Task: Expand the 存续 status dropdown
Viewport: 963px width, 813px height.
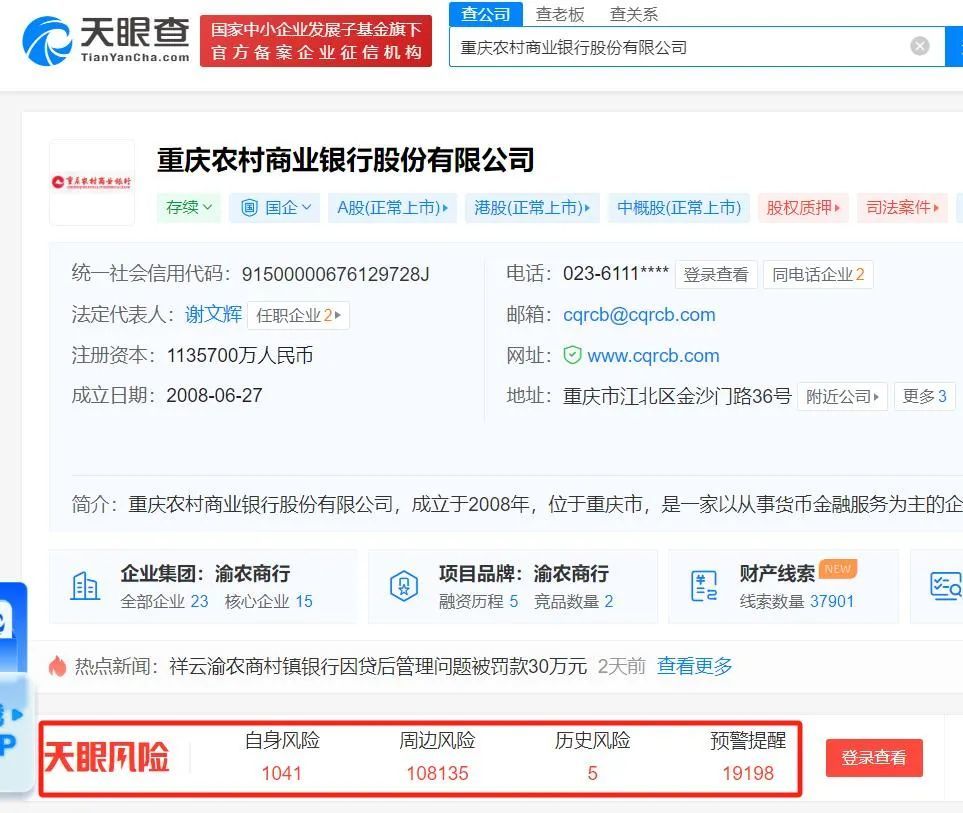Action: (x=188, y=208)
